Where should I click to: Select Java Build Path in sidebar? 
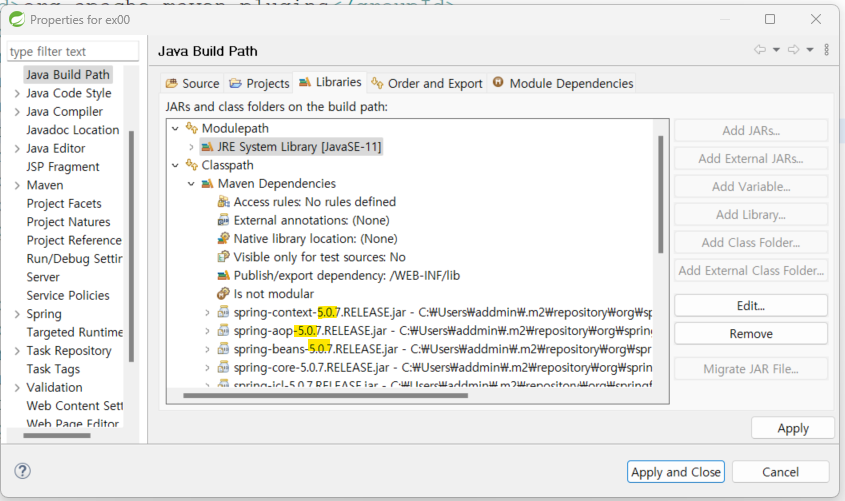coord(68,74)
